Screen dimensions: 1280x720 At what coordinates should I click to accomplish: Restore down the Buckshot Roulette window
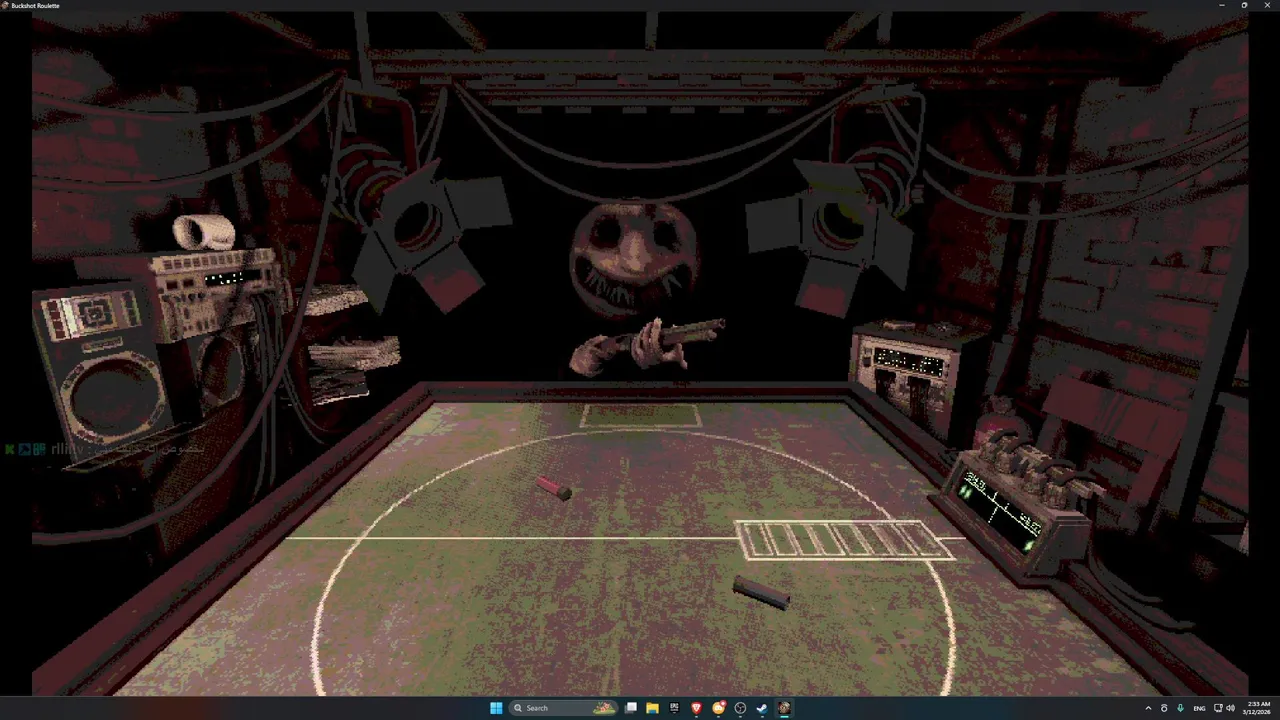(1244, 5)
